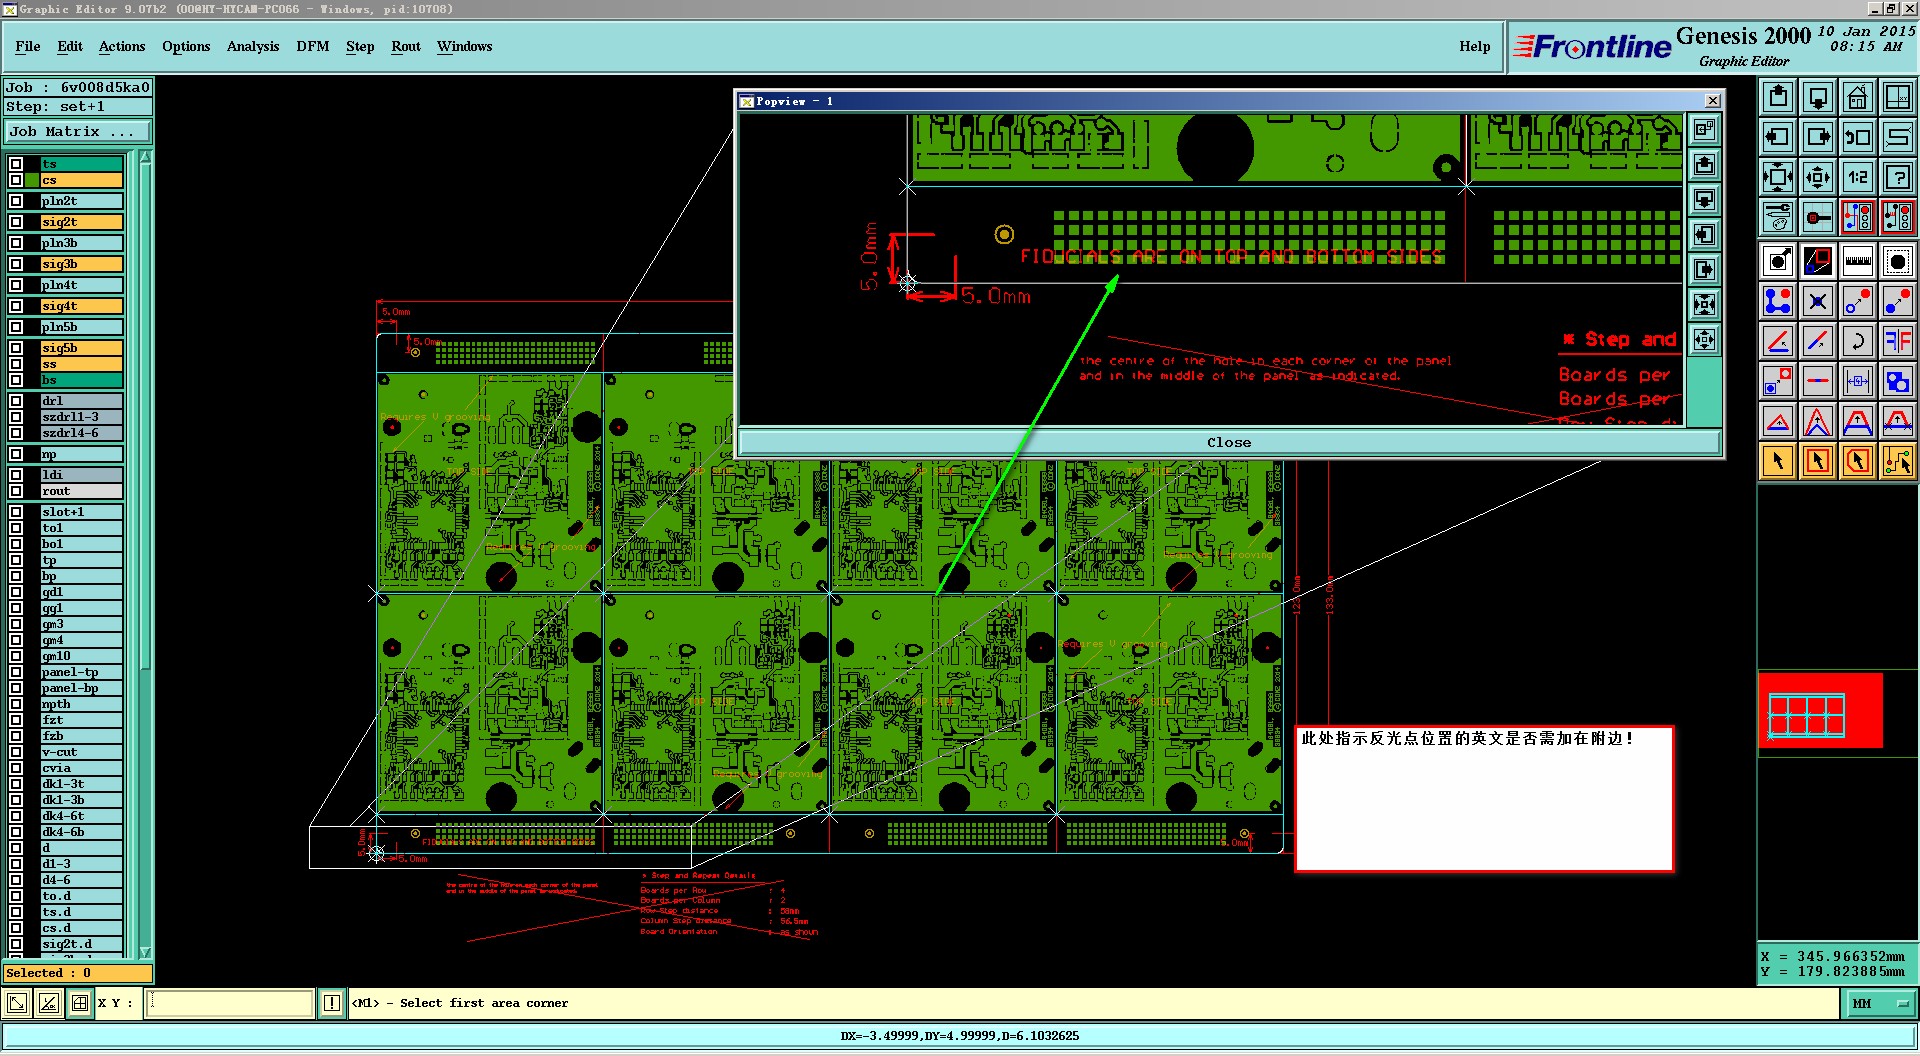The width and height of the screenshot is (1920, 1056).
Task: Click the rotate arrow tool icon
Action: 1857,341
